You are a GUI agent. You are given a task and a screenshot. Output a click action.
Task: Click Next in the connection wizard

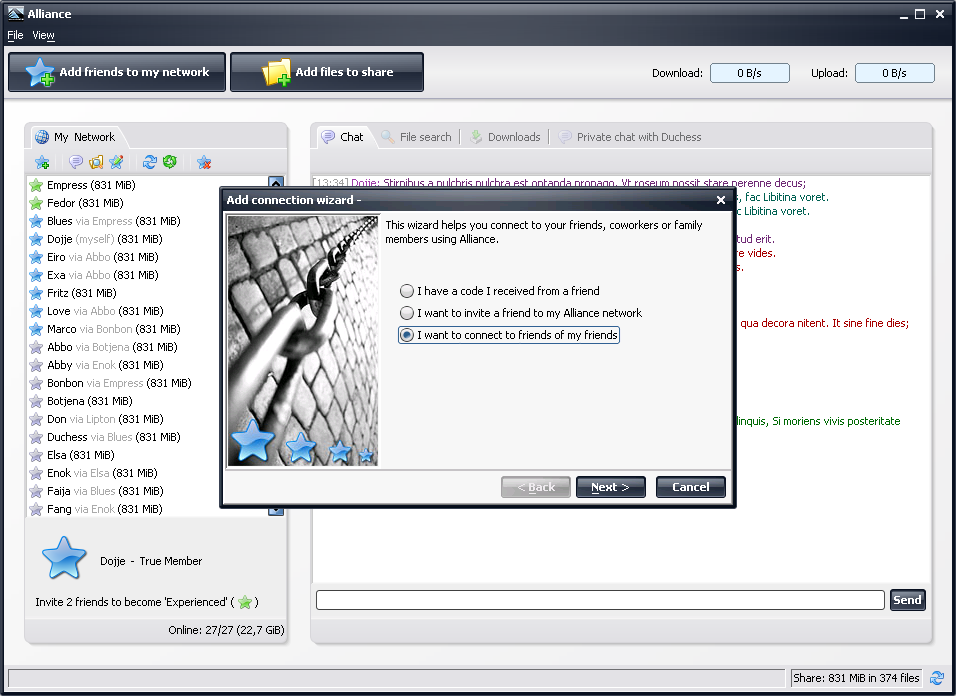(610, 487)
